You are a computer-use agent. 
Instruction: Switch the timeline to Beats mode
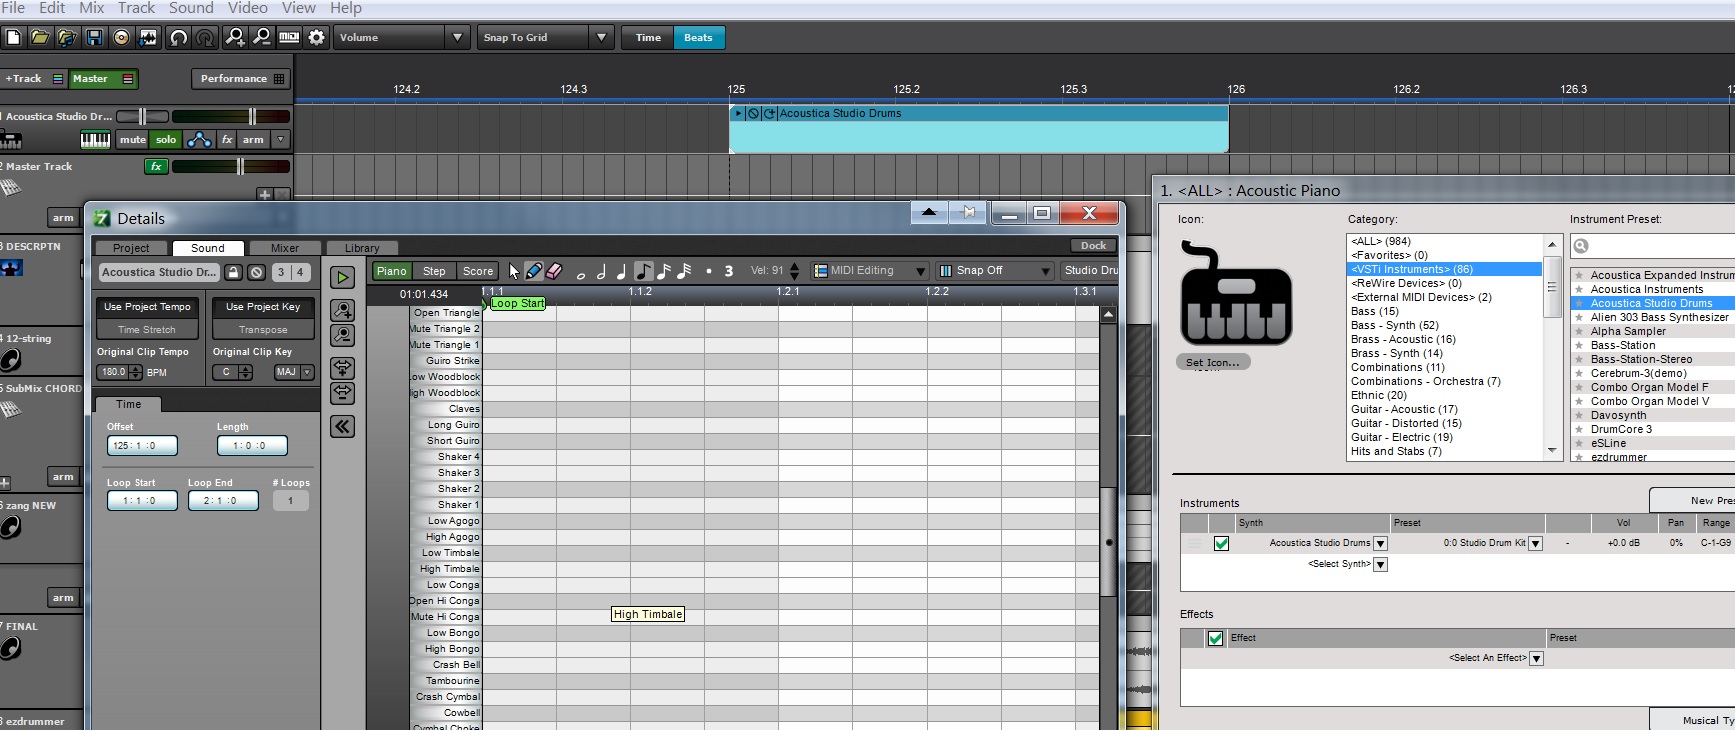(698, 38)
